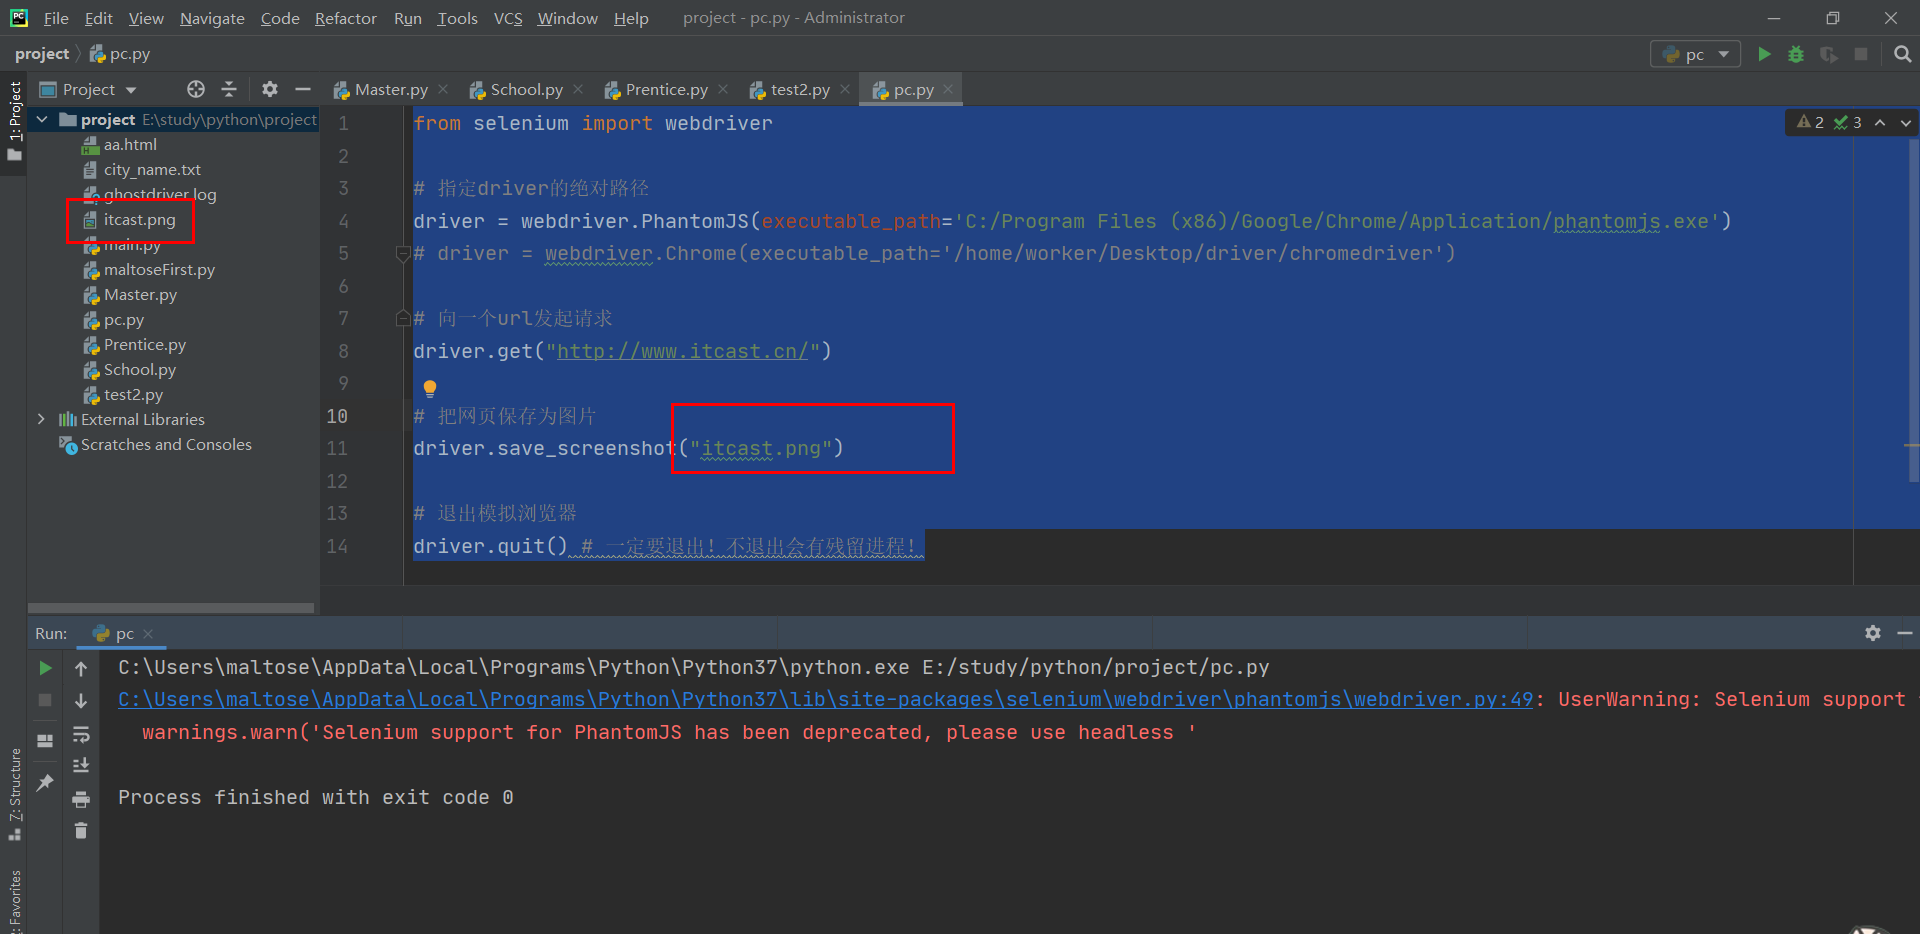Collapse the project root folder
The width and height of the screenshot is (1920, 934).
point(42,119)
